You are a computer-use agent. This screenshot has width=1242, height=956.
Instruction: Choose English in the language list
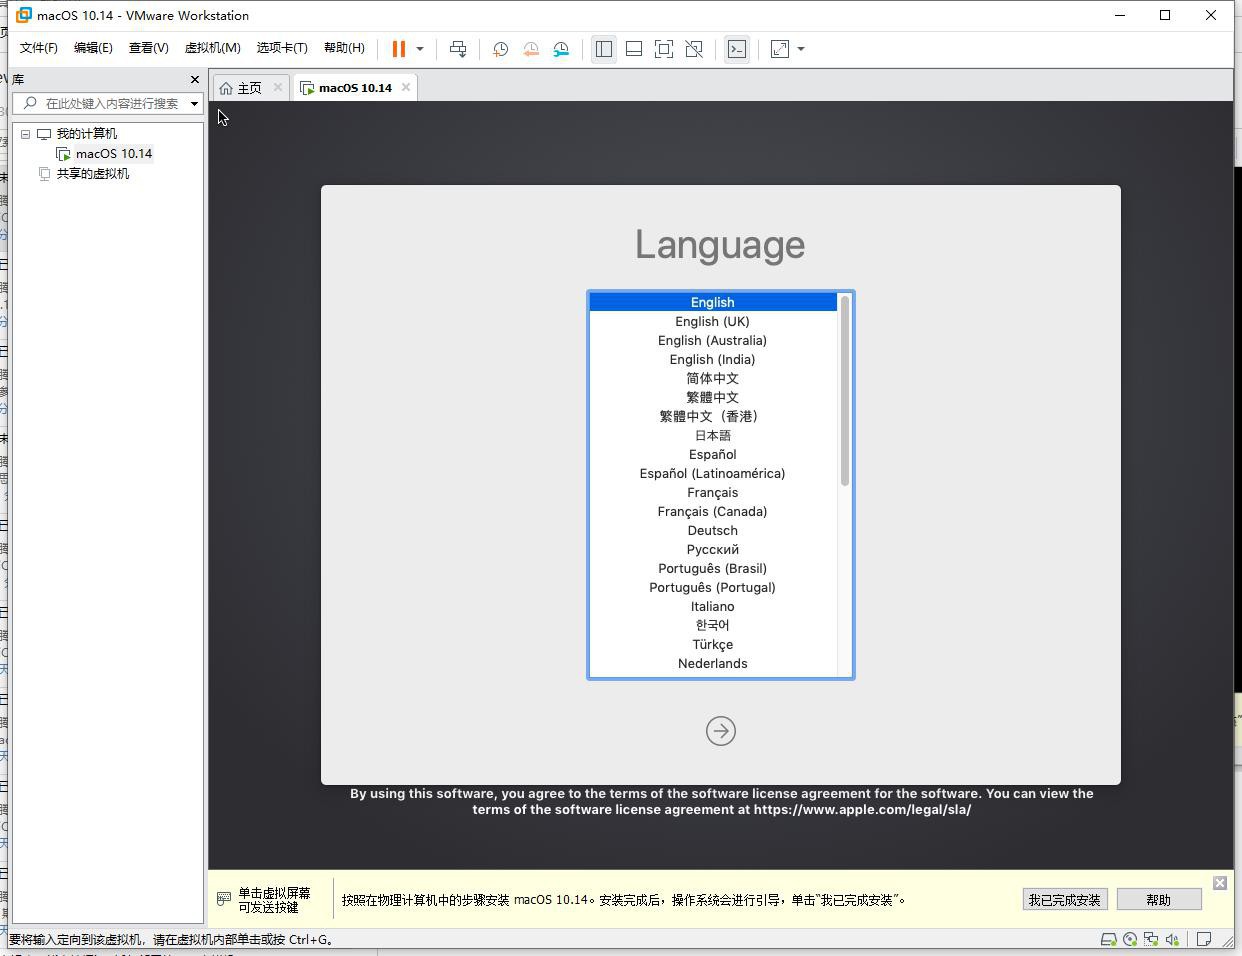coord(713,302)
